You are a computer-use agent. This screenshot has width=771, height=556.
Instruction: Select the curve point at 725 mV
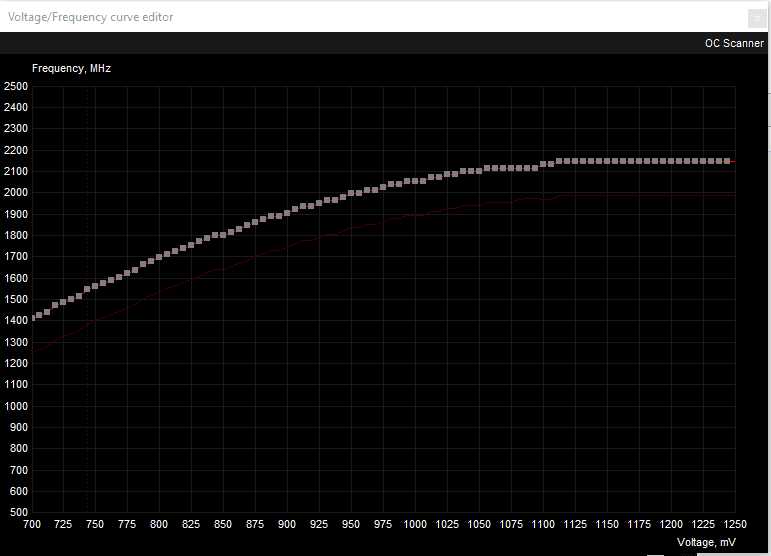pyautogui.click(x=63, y=302)
